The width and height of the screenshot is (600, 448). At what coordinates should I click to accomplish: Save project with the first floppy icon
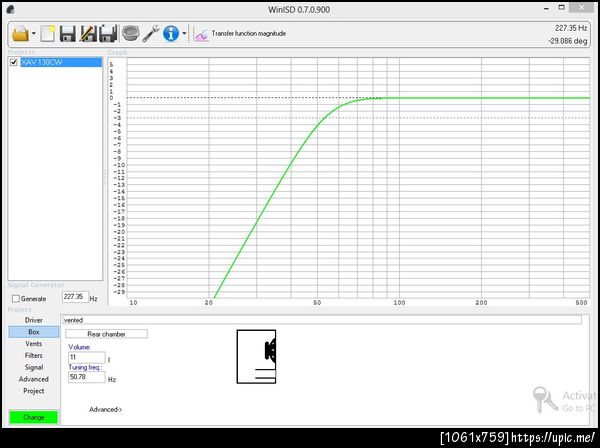(68, 34)
